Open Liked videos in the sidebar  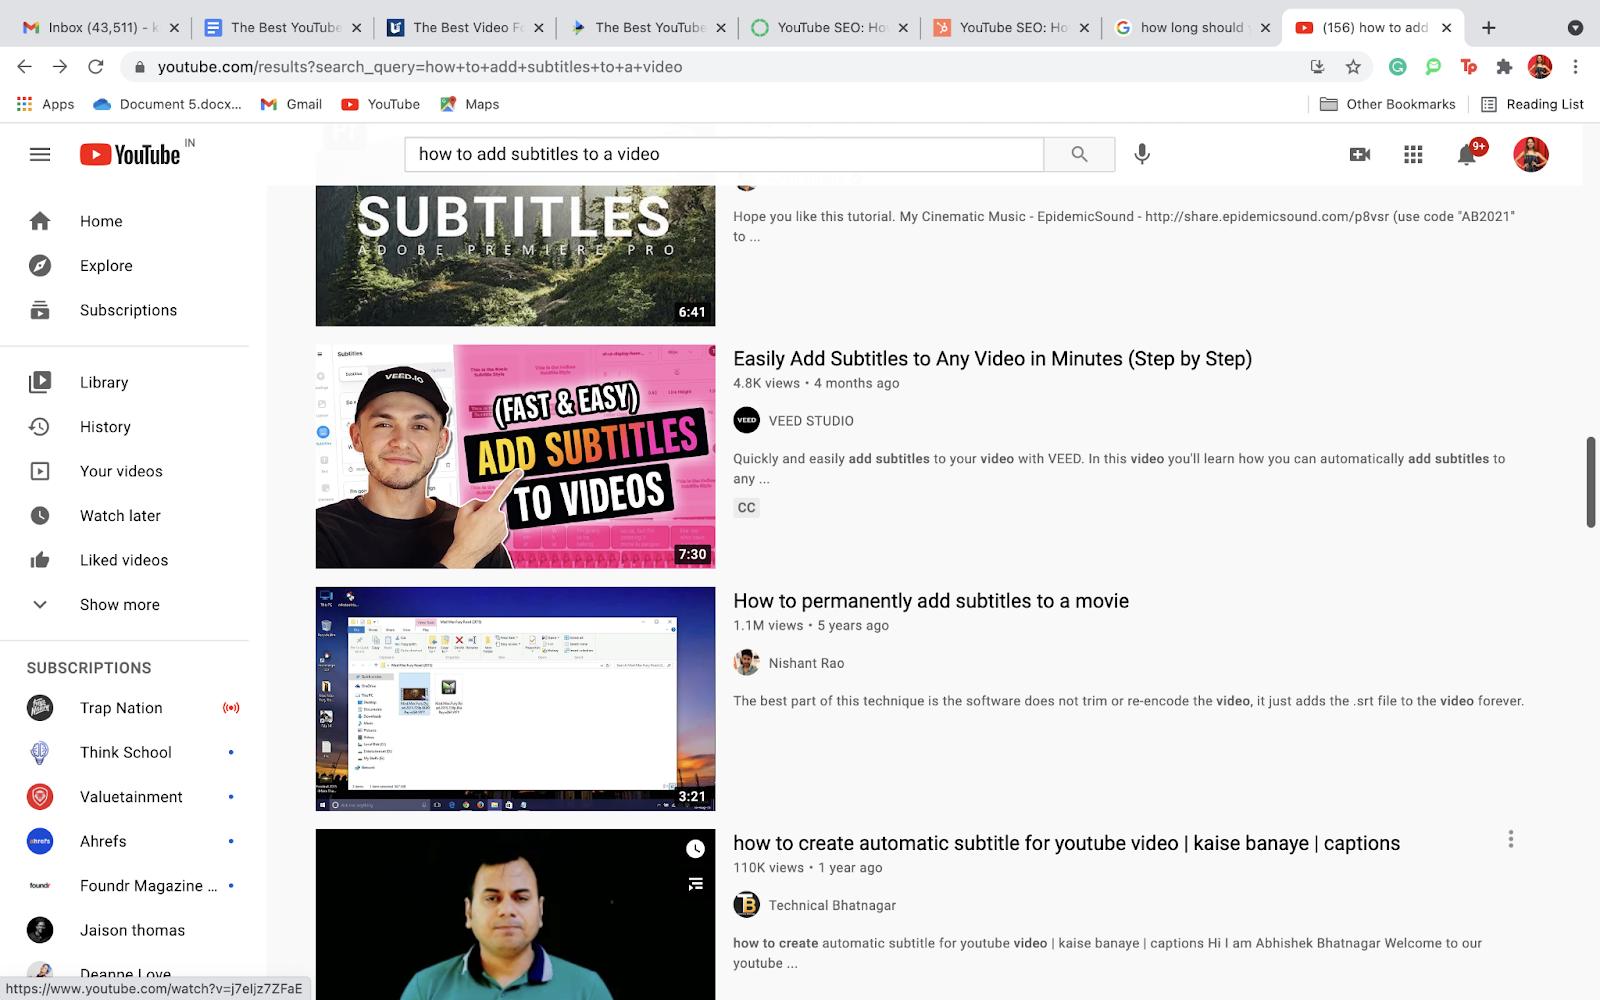tap(124, 560)
